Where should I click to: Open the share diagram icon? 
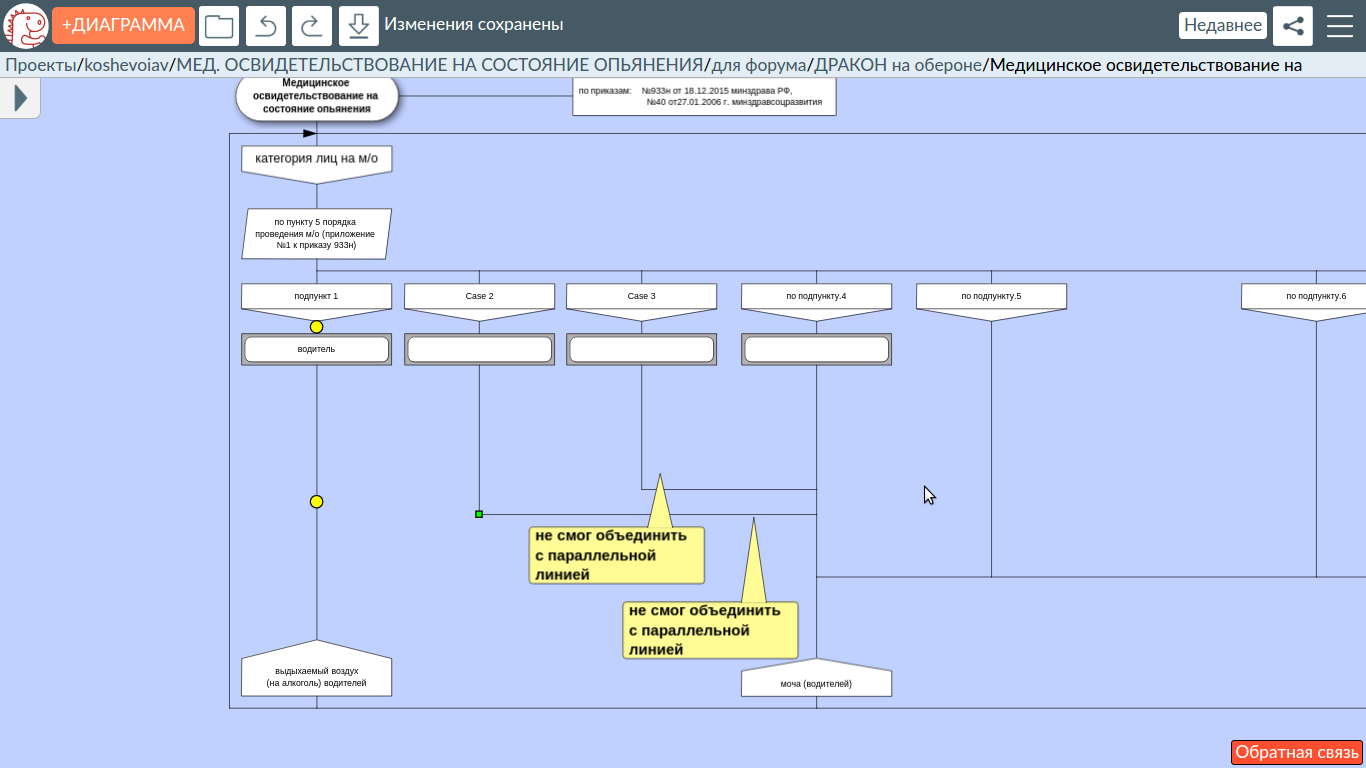coord(1293,26)
